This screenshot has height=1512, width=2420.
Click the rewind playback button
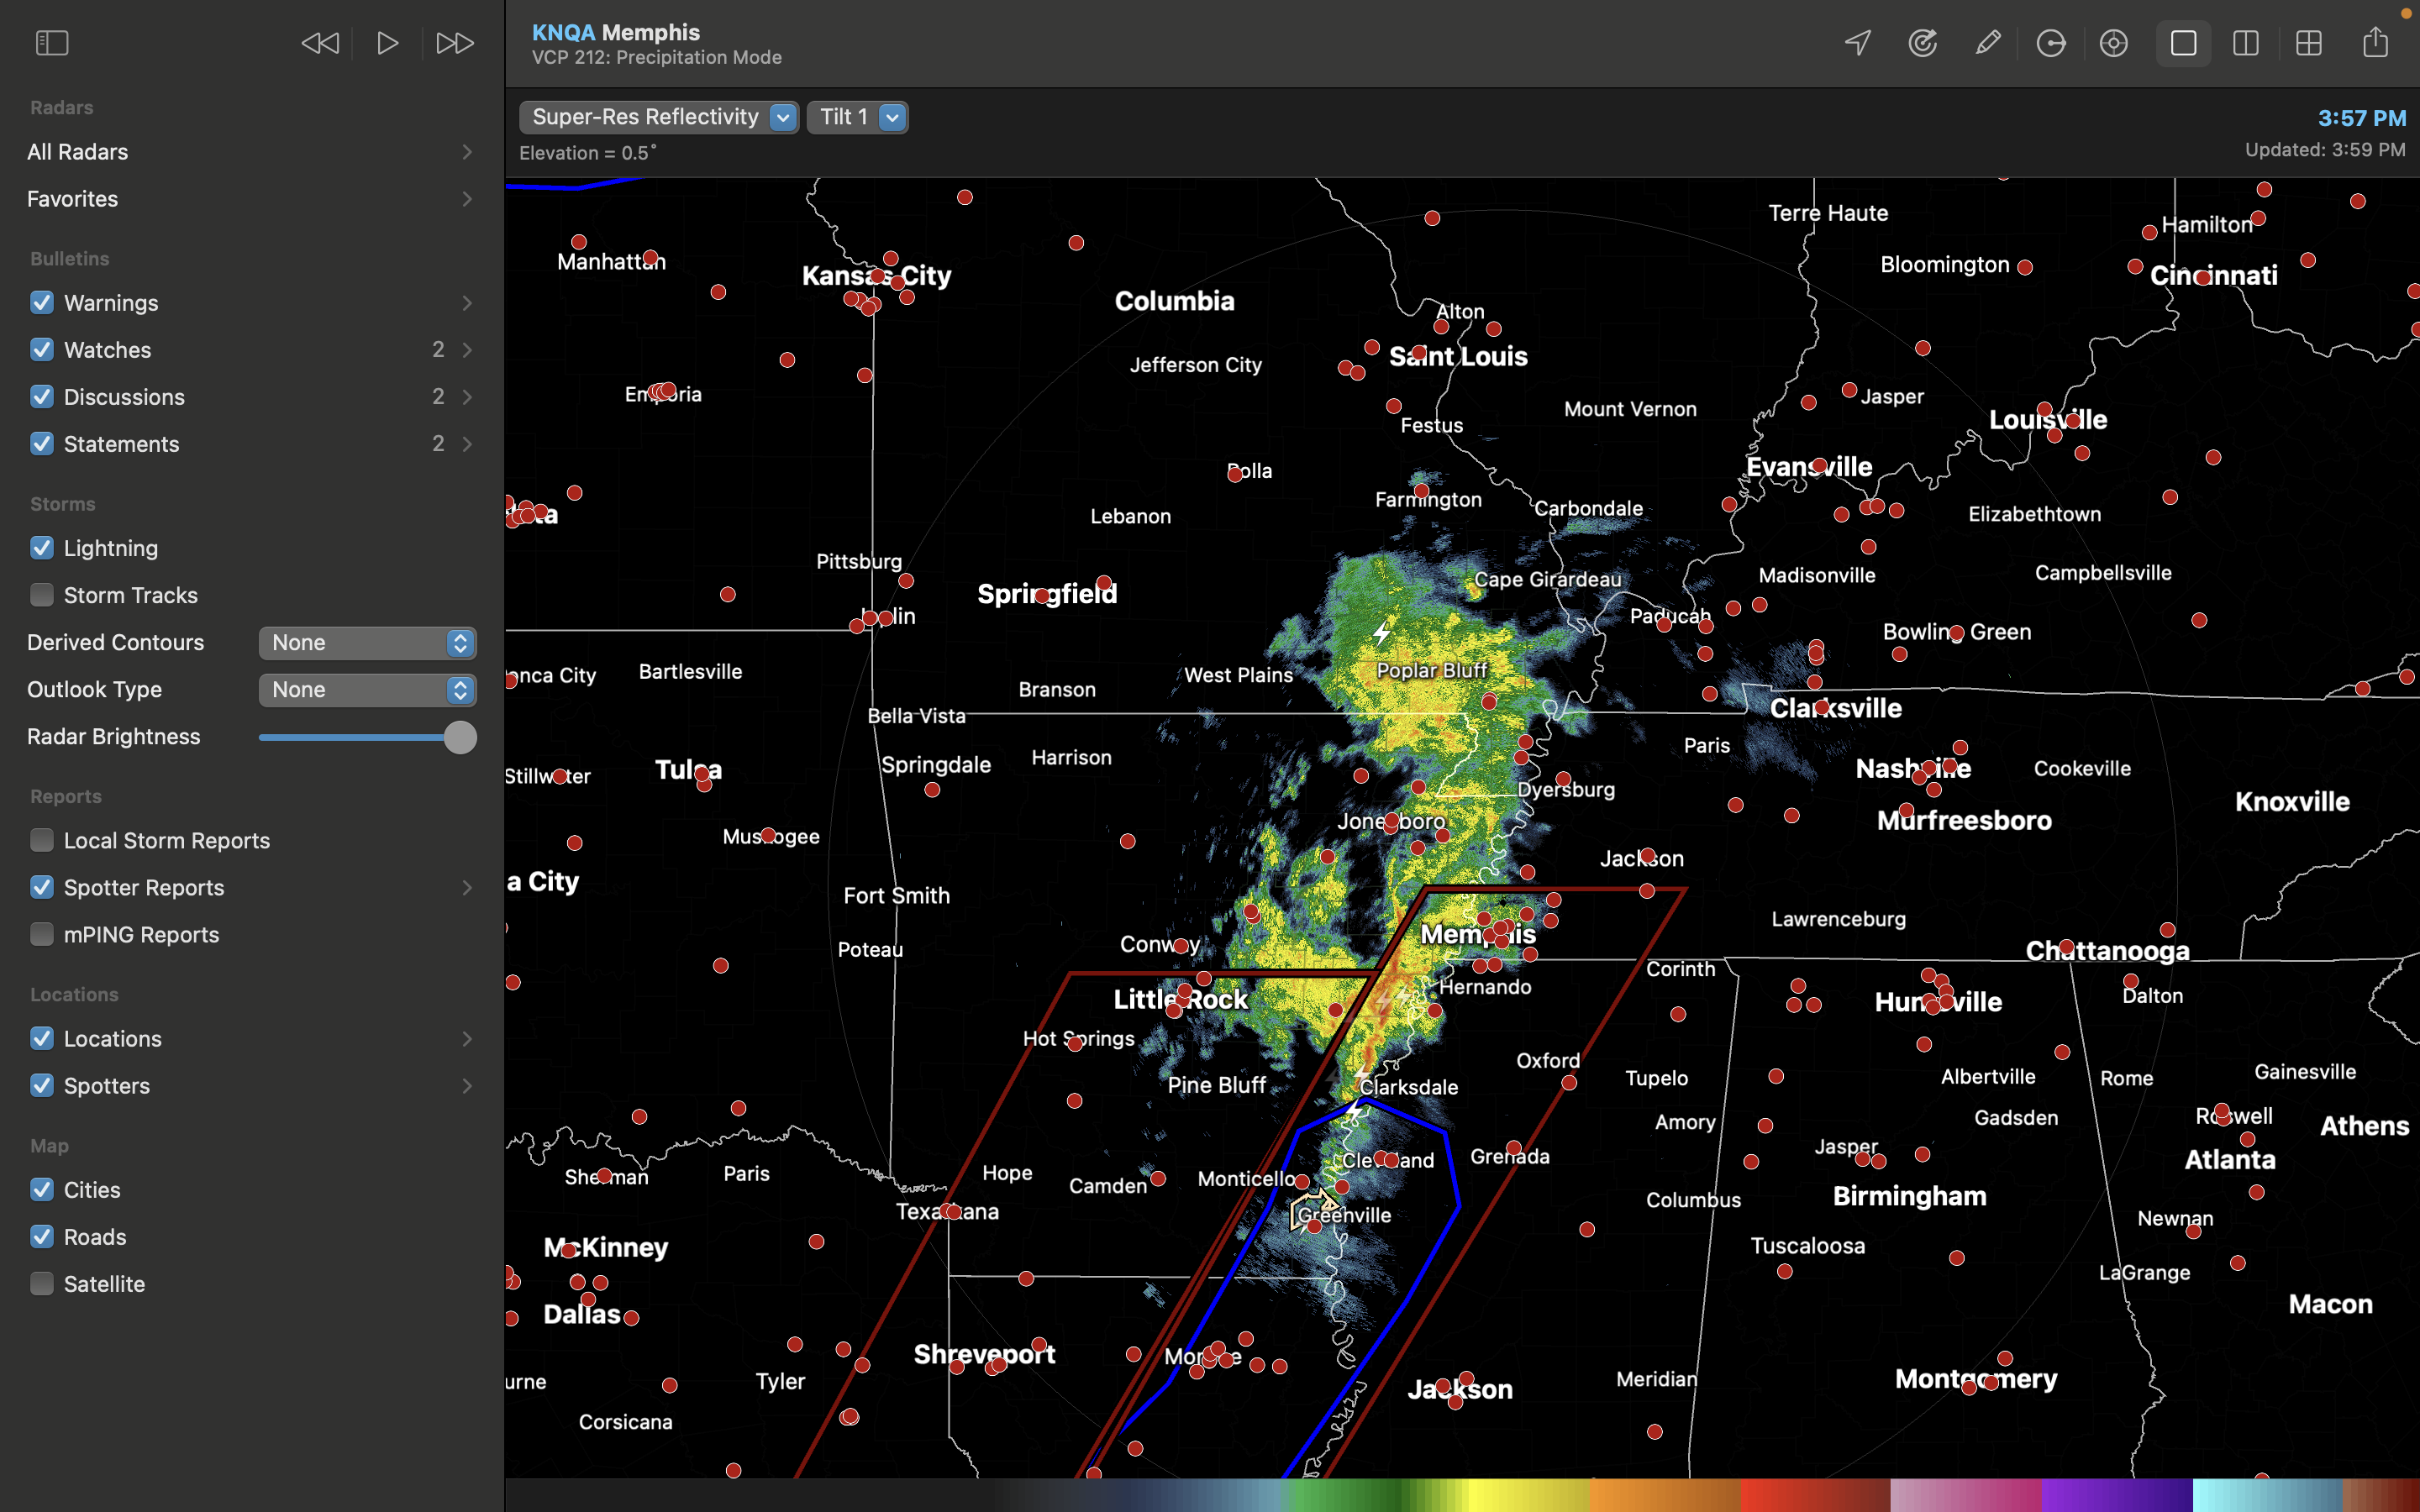click(x=320, y=43)
